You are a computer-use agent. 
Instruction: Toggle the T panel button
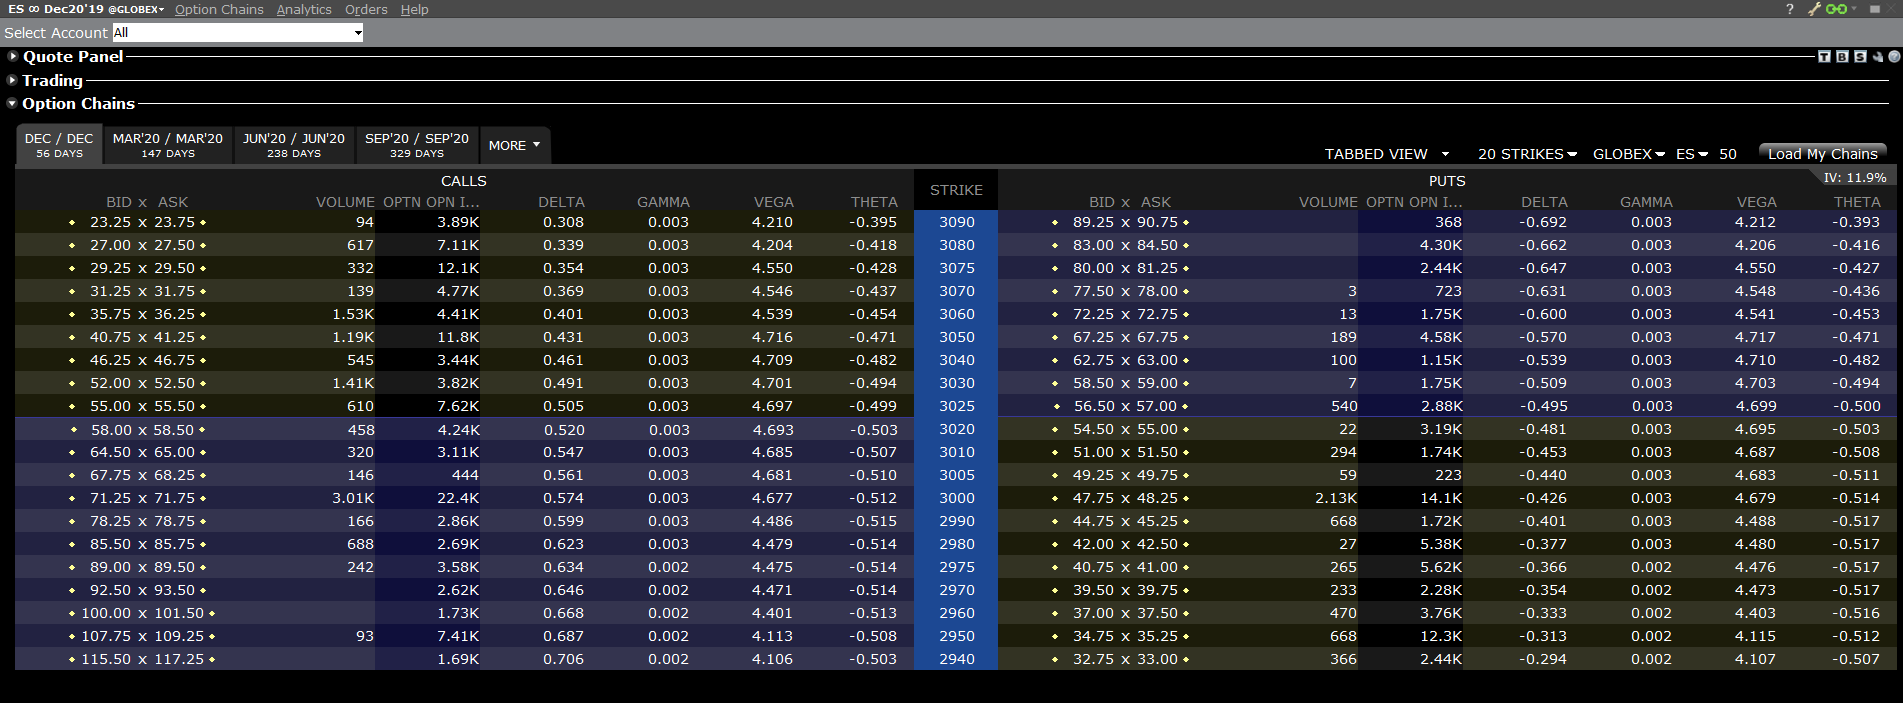pos(1824,57)
